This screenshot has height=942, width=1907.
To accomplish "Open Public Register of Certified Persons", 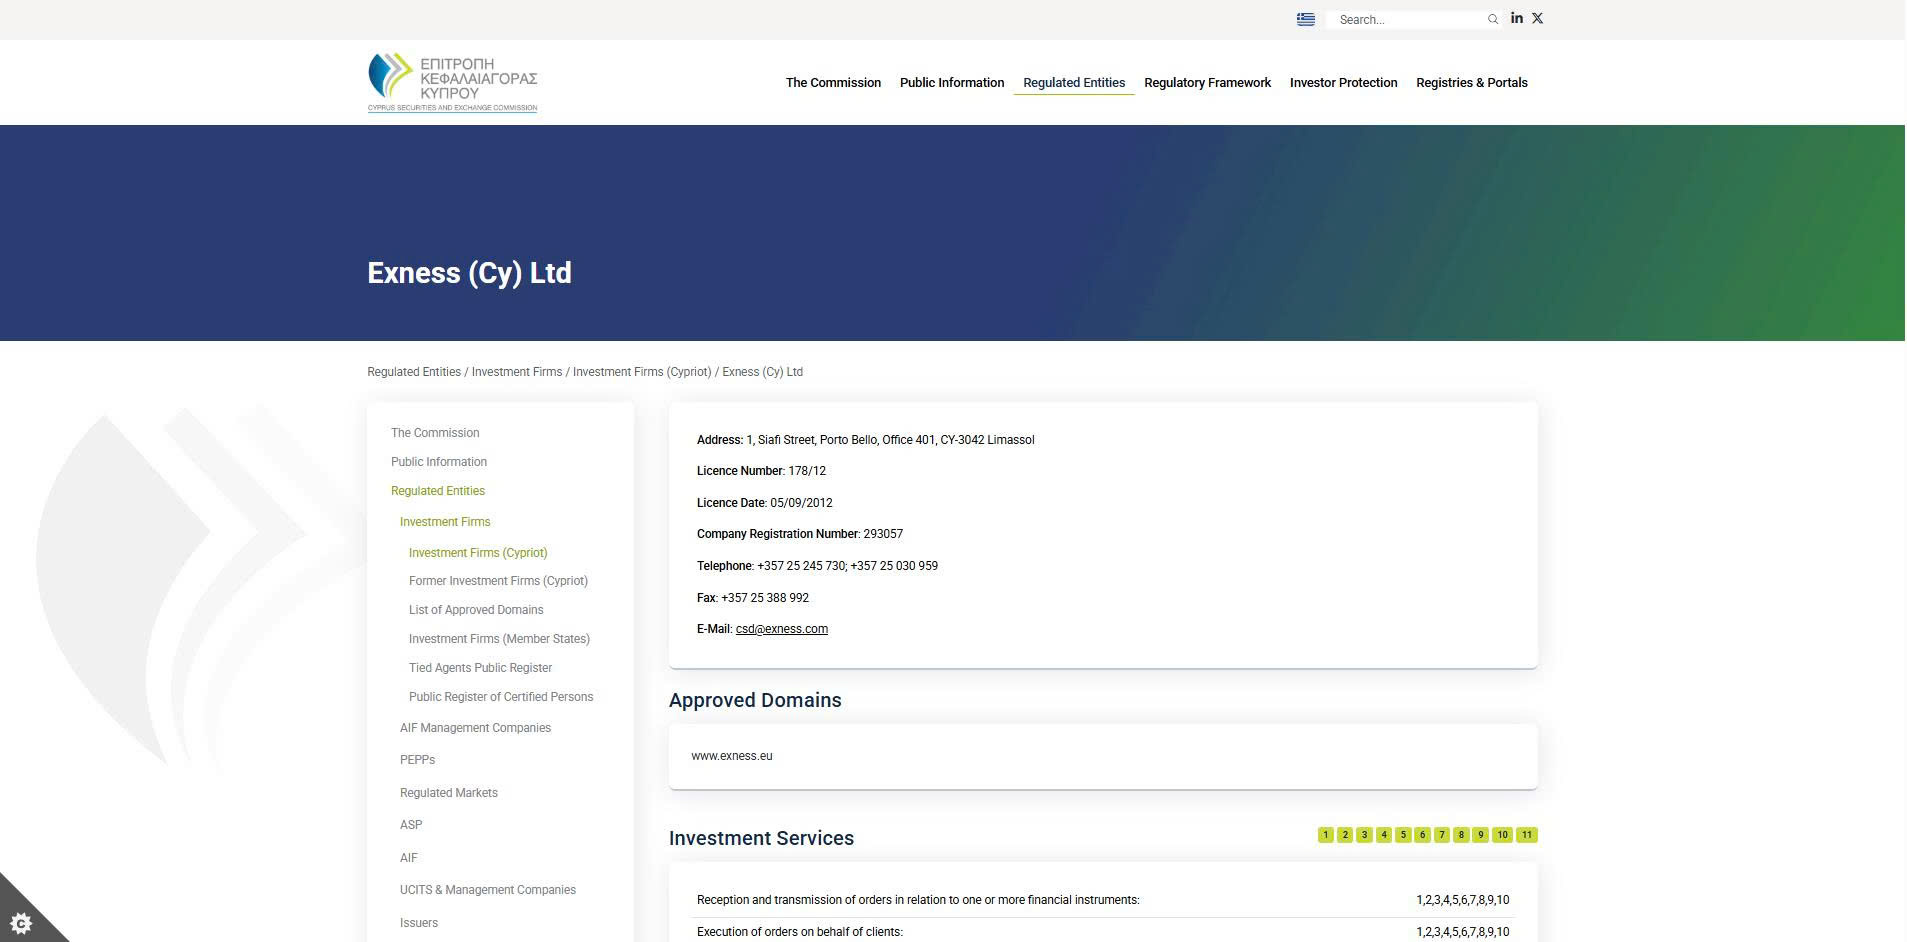I will 501,697.
